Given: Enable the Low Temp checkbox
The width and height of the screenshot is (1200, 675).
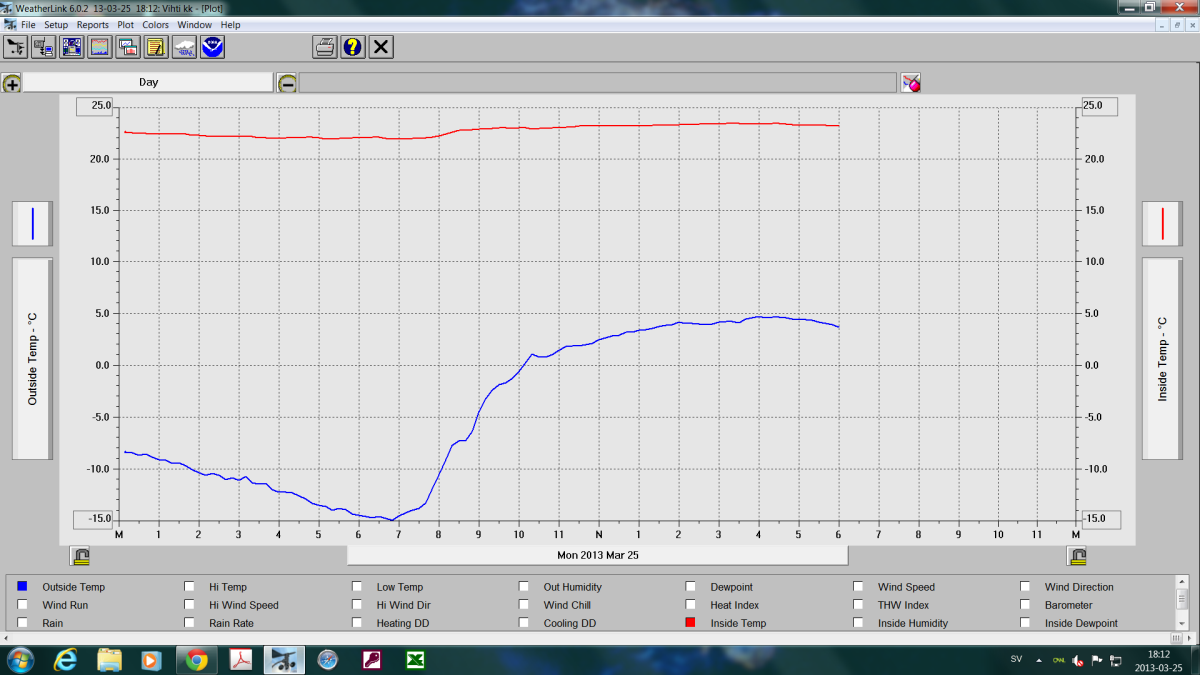Looking at the screenshot, I should pos(357,587).
